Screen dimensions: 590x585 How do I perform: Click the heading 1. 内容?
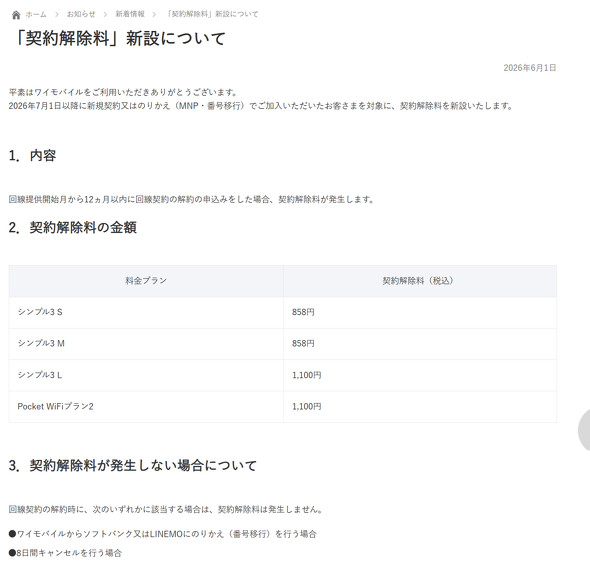coord(32,155)
